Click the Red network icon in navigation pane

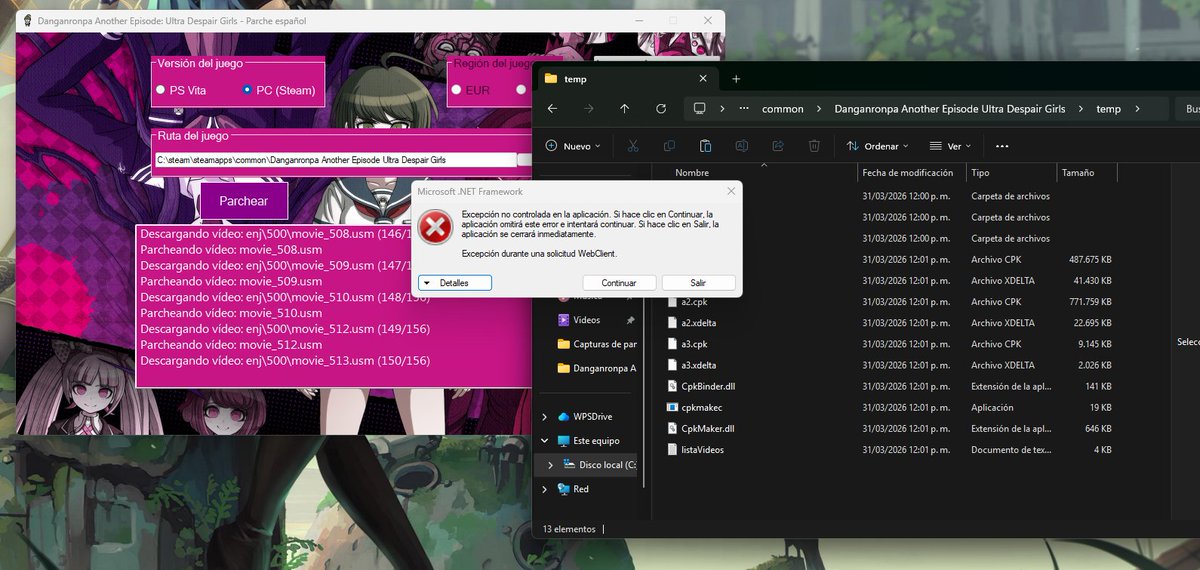pyautogui.click(x=564, y=489)
